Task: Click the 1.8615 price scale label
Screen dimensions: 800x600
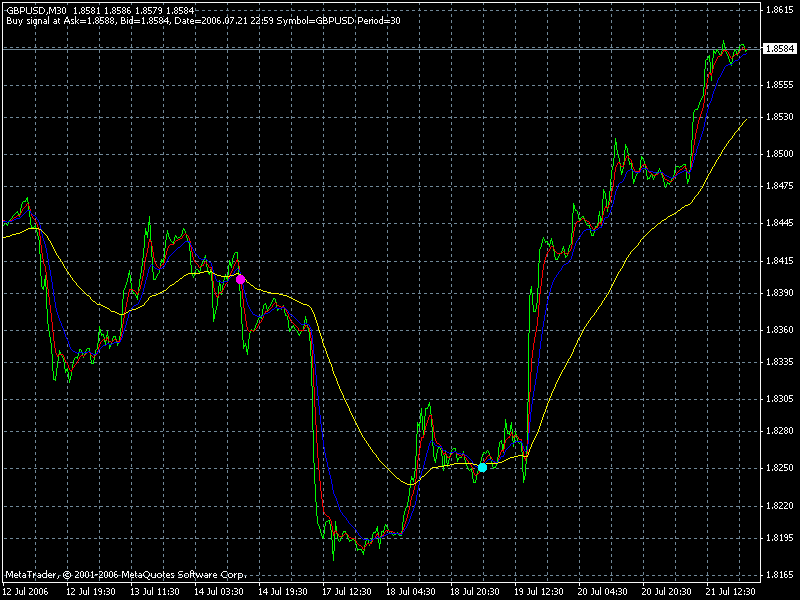Action: tap(780, 9)
